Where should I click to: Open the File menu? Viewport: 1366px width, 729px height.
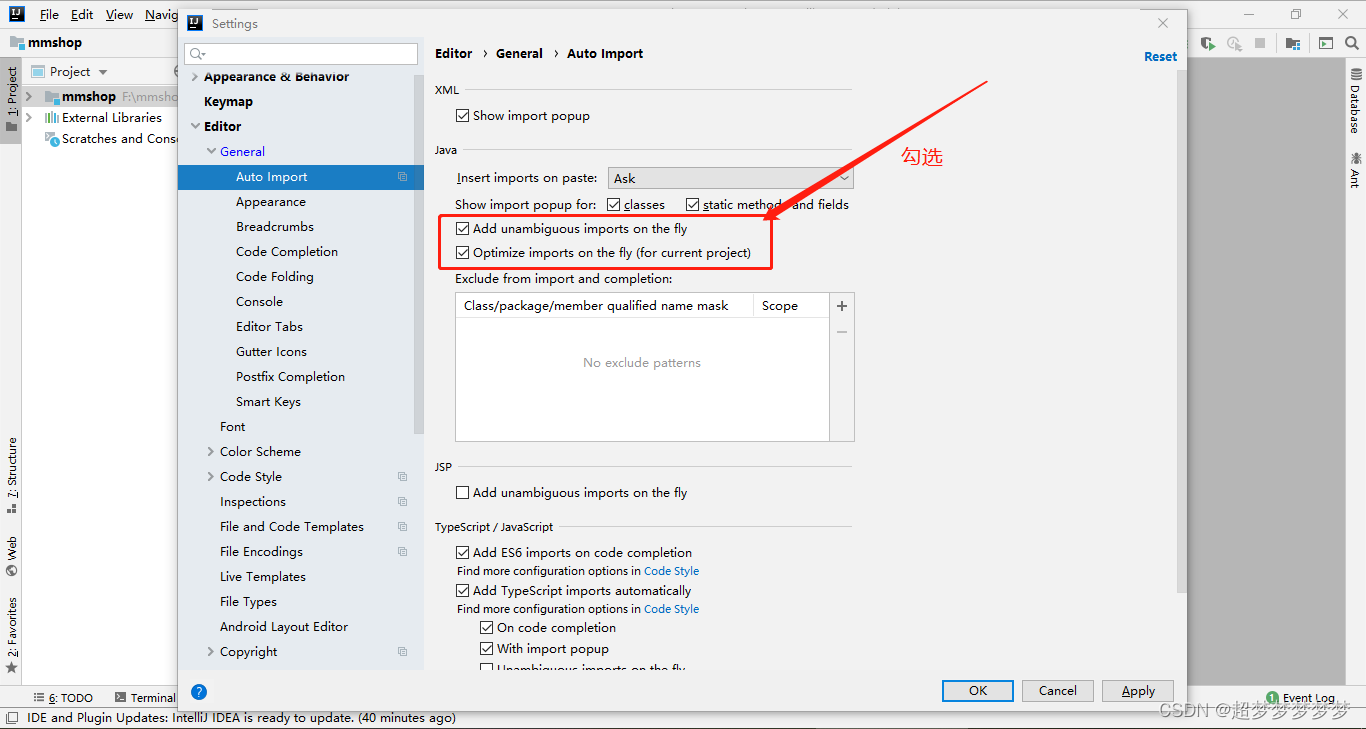coord(49,15)
